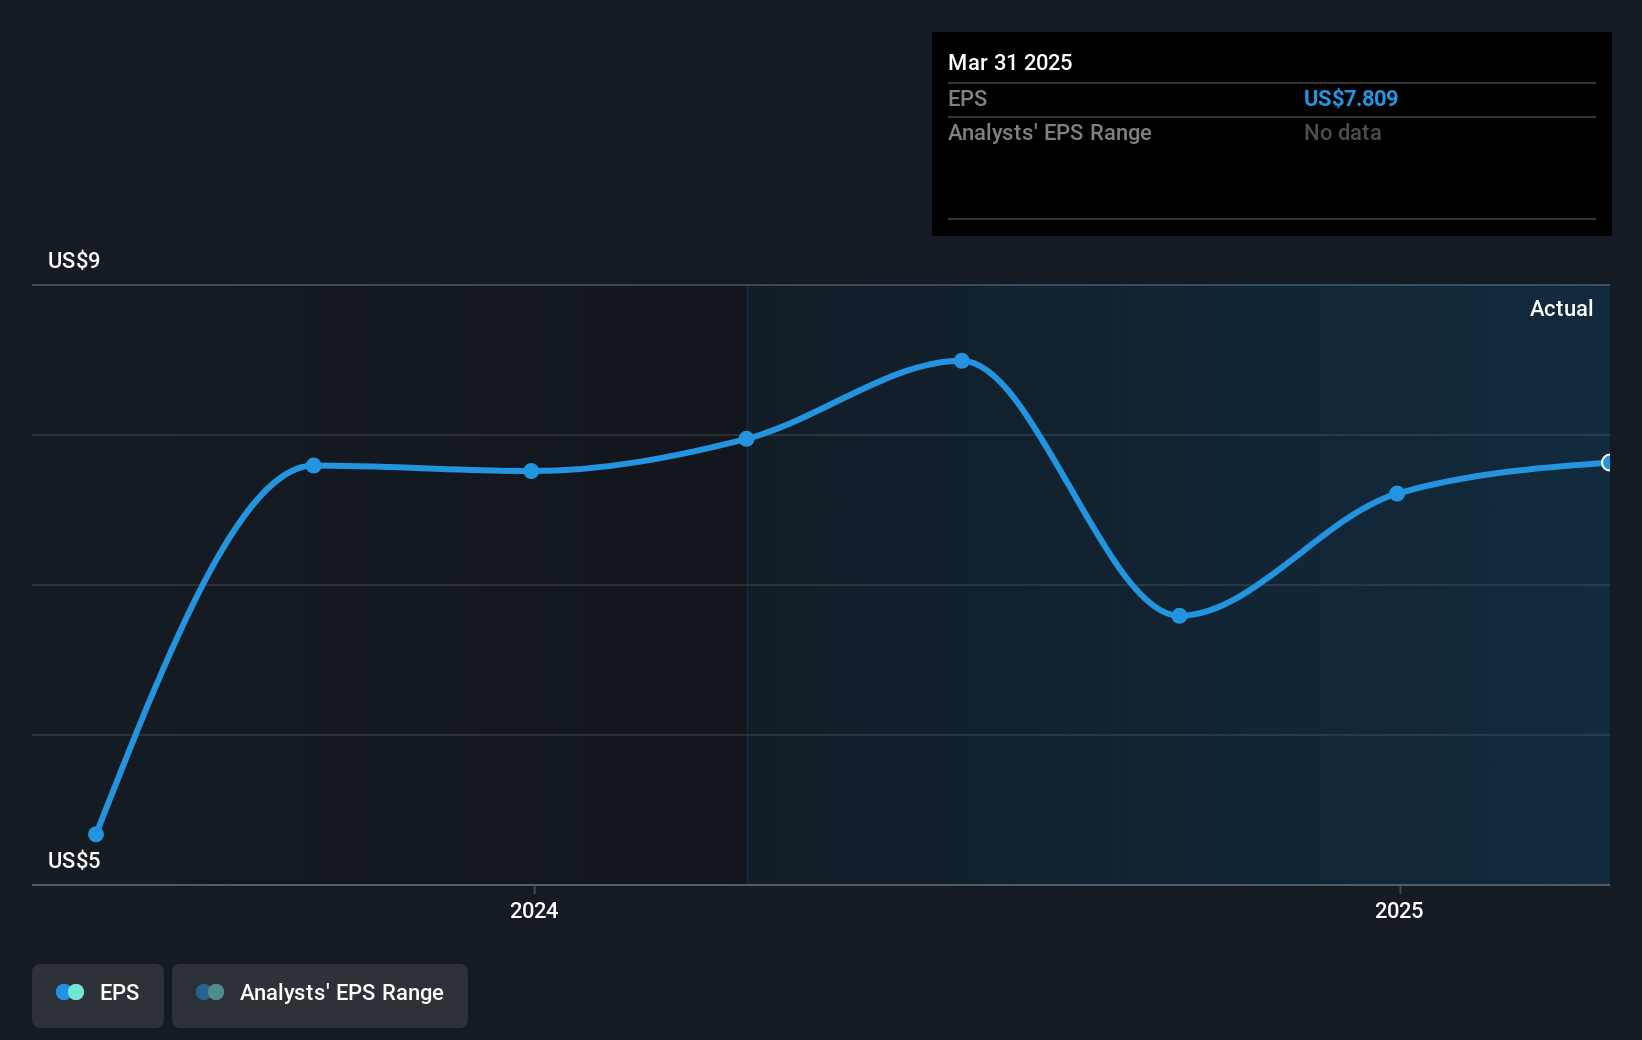Click the EPS data point above the 2025 tick
Viewport: 1642px width, 1040px height.
tap(1397, 493)
